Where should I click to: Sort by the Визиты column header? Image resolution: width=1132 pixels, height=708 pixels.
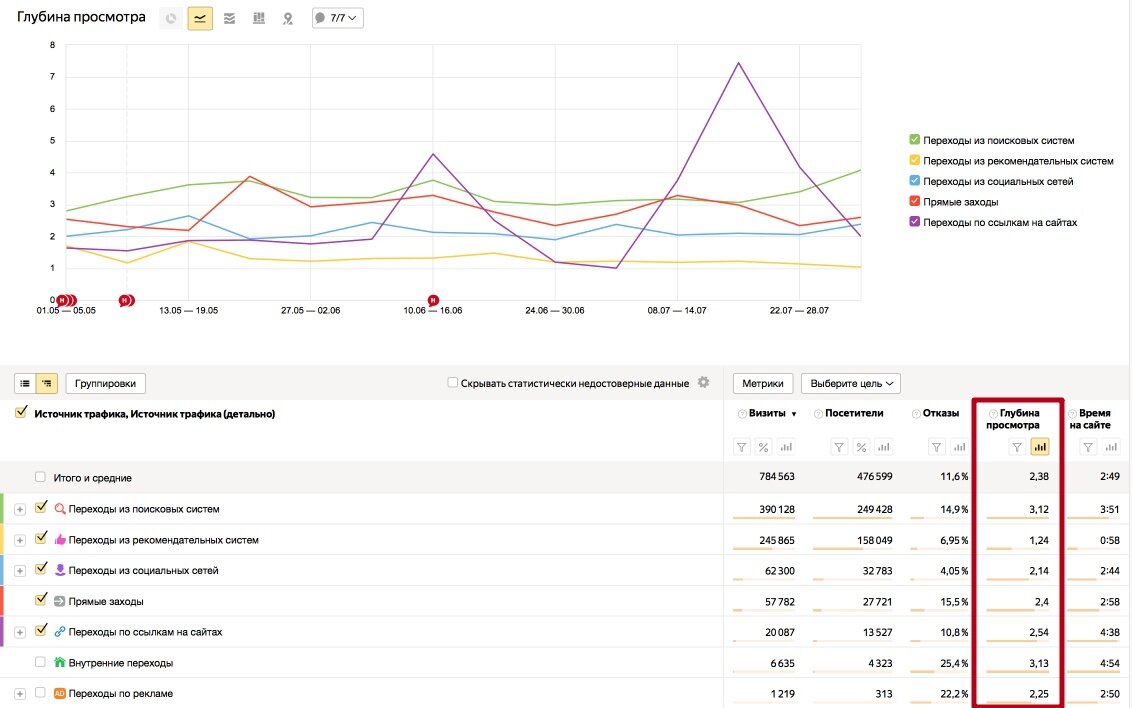click(769, 414)
